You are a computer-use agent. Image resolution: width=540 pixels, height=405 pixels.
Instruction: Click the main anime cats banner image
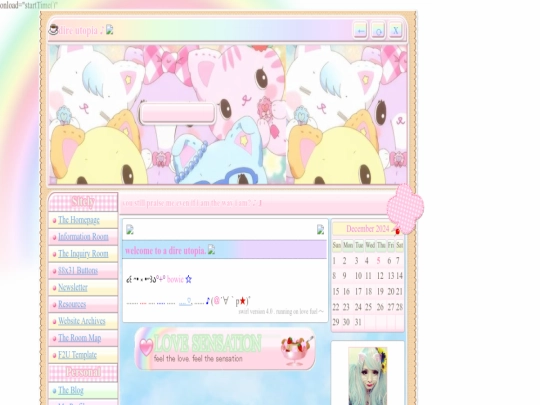tap(227, 115)
